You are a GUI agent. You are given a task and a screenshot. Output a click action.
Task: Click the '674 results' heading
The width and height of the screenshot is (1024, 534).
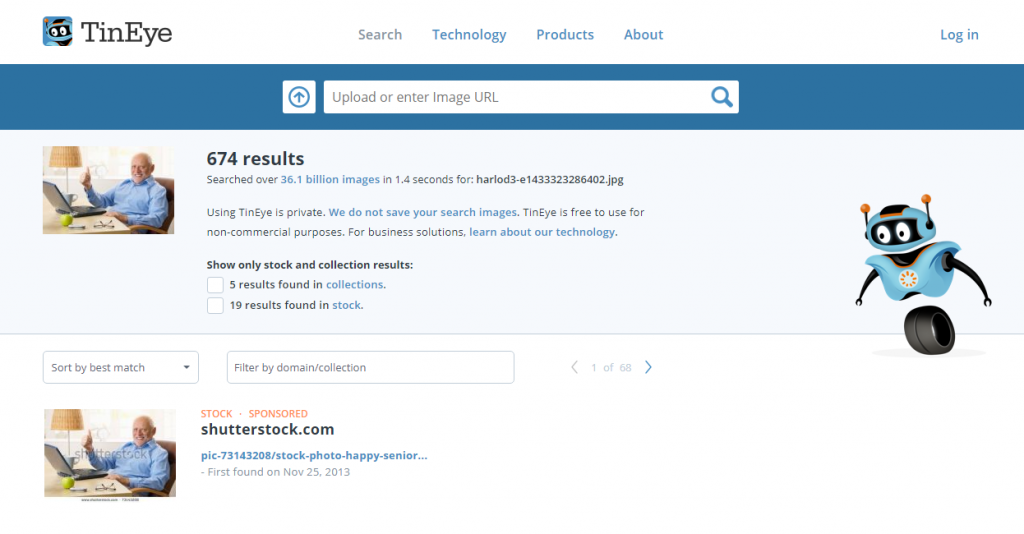pyautogui.click(x=255, y=159)
